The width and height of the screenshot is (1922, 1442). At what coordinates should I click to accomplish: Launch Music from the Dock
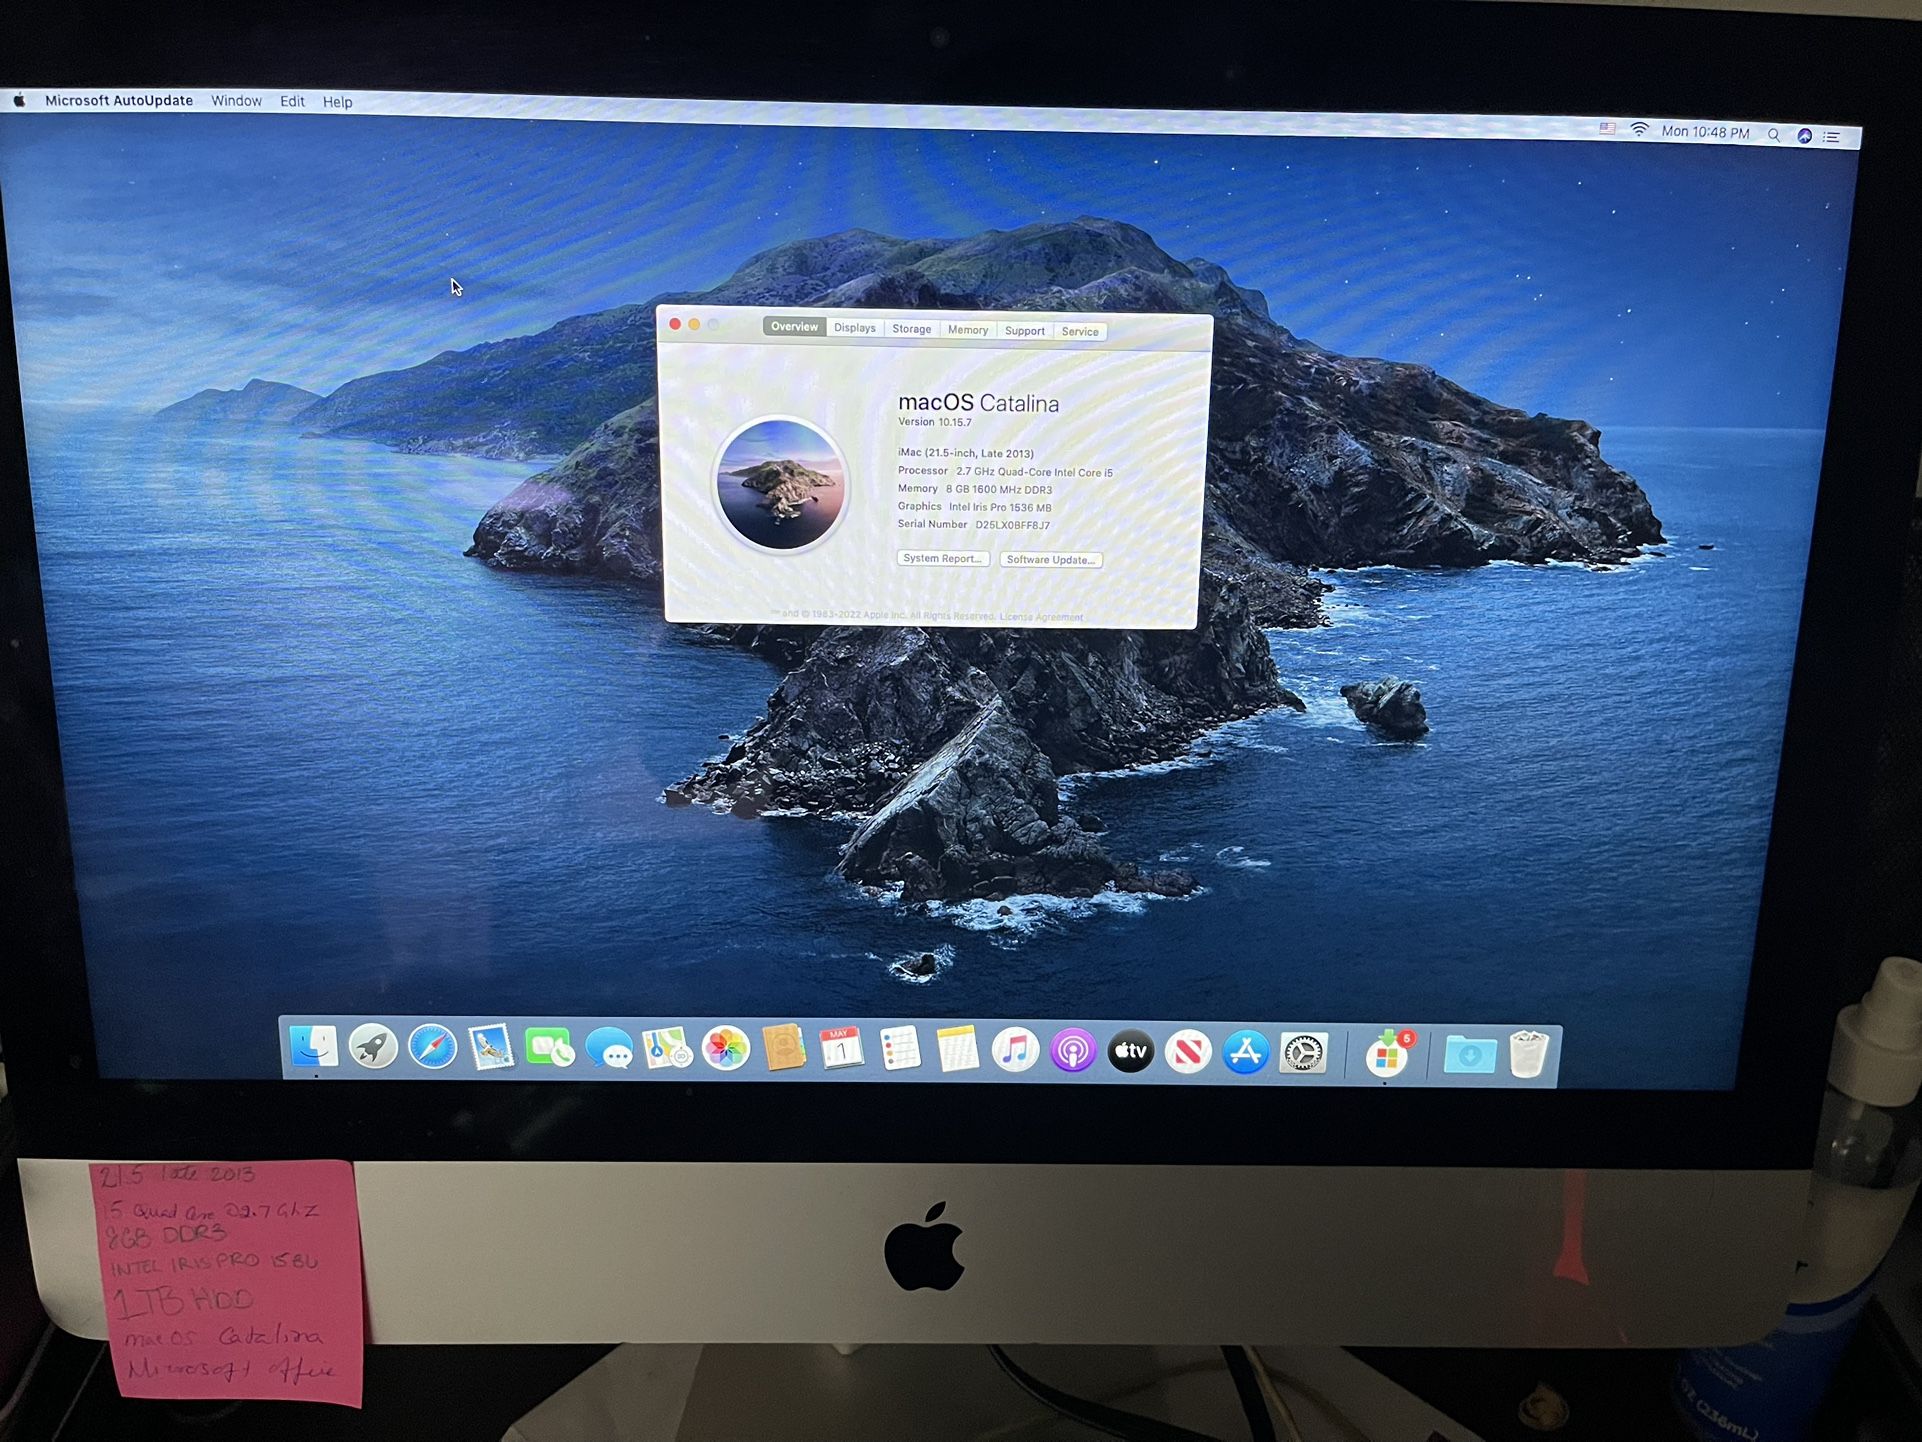click(x=1015, y=1052)
